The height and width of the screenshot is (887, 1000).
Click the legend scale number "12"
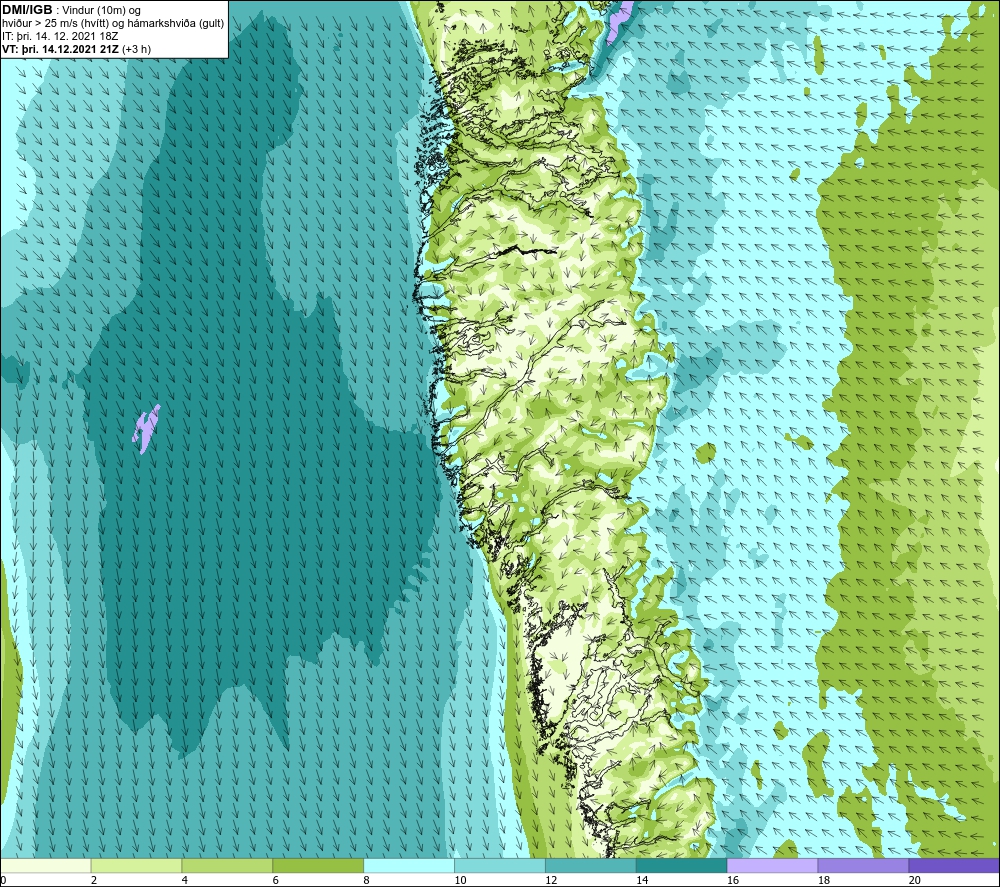[551, 880]
